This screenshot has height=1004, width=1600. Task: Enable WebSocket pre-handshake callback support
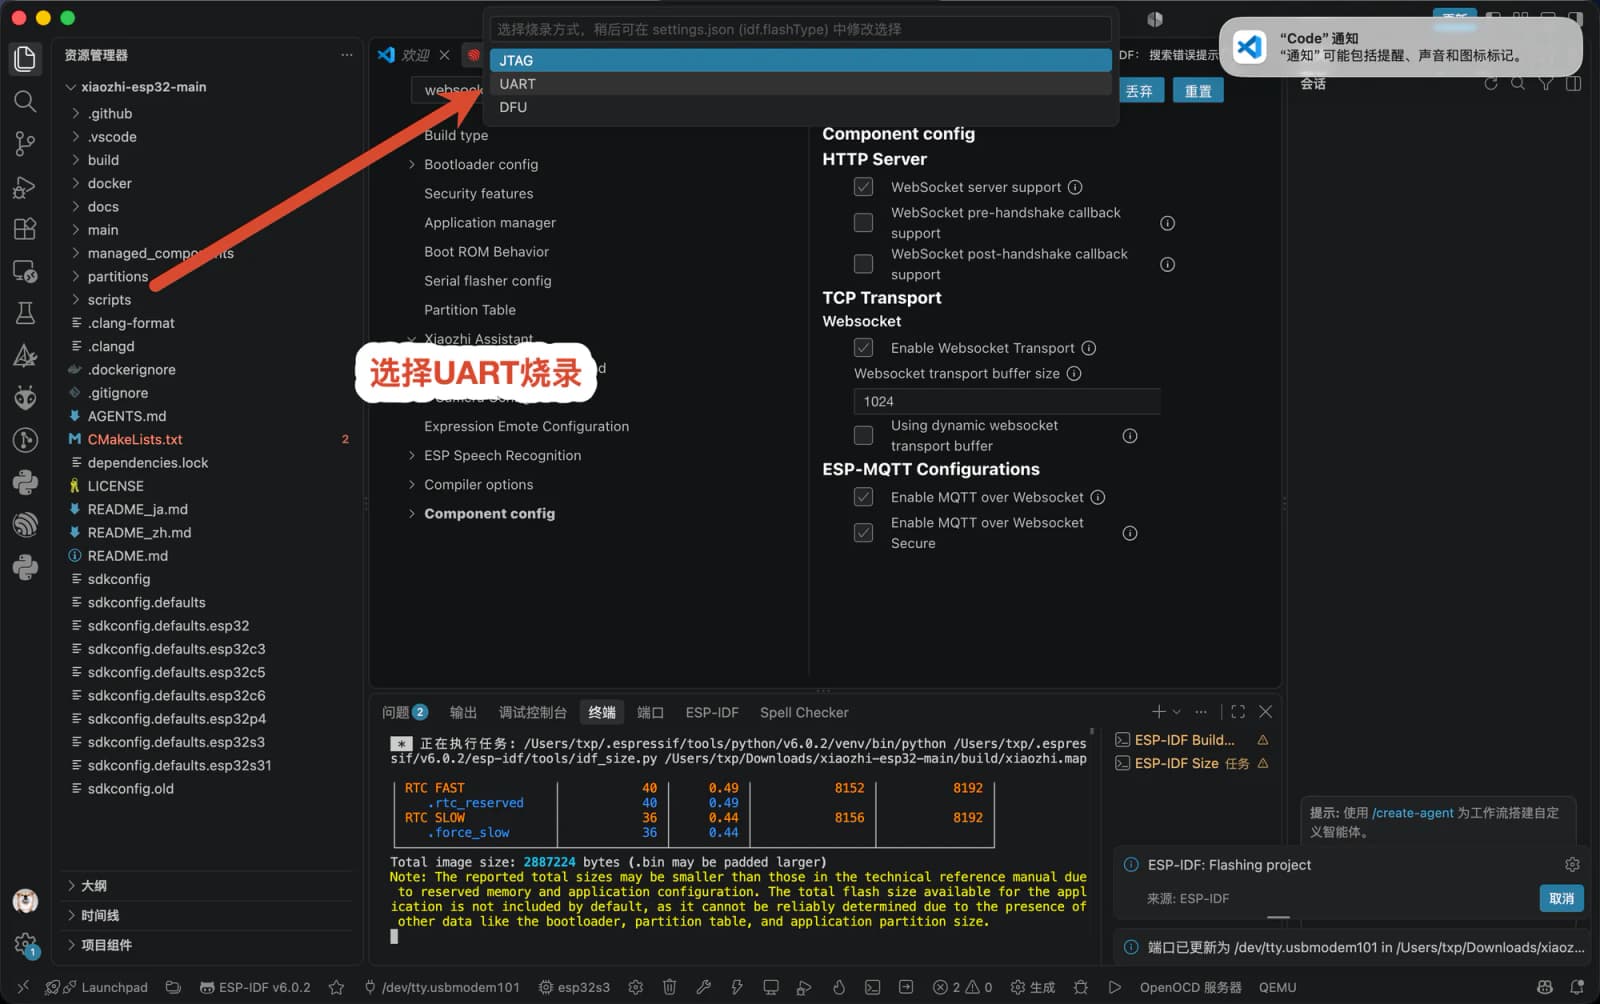click(x=863, y=223)
